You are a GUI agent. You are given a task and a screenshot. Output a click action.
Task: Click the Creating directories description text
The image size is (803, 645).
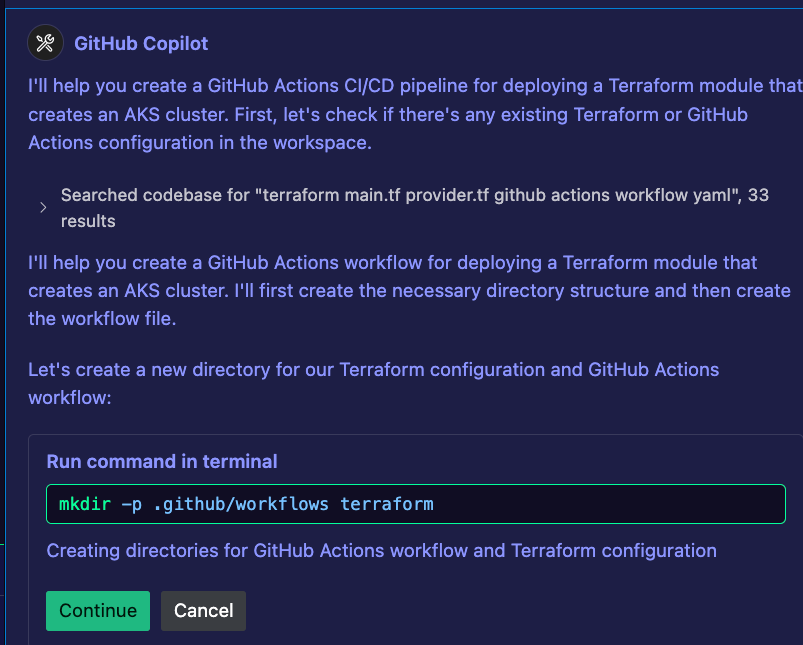click(x=382, y=551)
